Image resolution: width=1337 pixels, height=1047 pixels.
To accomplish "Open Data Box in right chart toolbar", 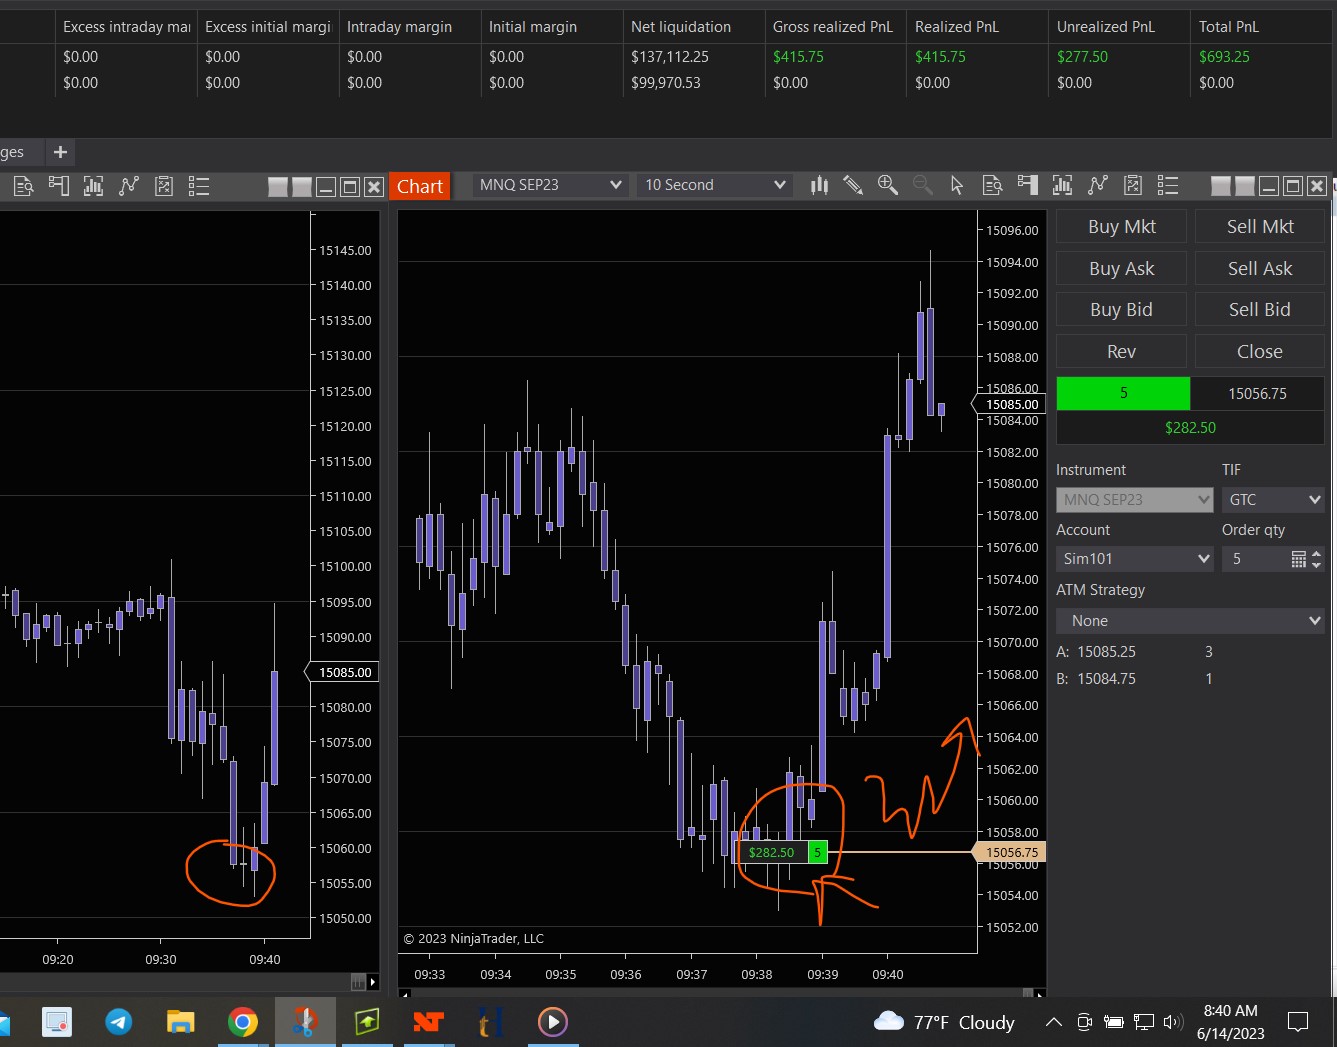I will (x=992, y=185).
